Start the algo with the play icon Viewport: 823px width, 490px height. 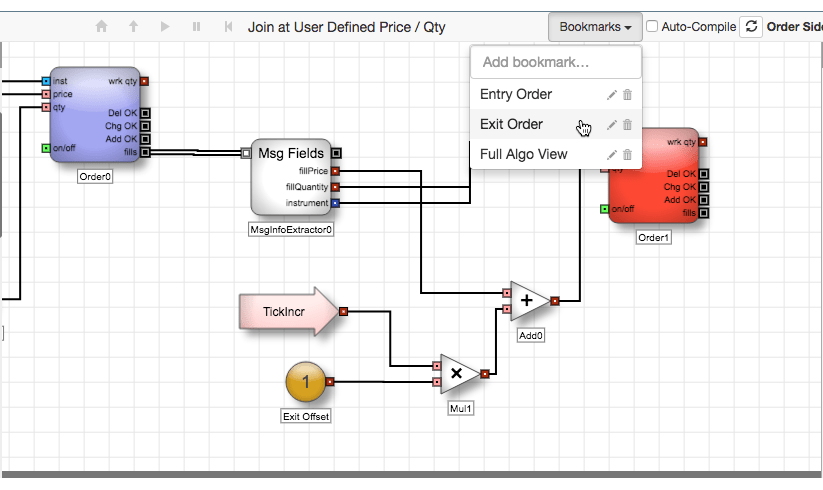[165, 26]
